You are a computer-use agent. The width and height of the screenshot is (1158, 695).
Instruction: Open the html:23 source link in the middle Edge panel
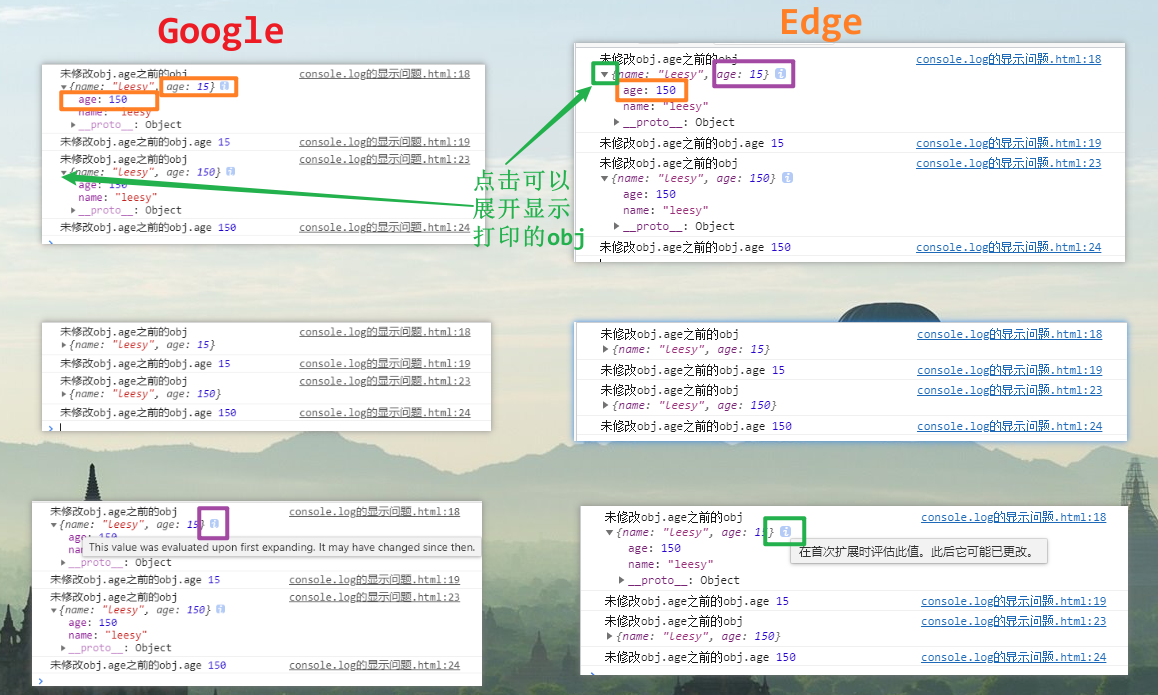point(1009,390)
